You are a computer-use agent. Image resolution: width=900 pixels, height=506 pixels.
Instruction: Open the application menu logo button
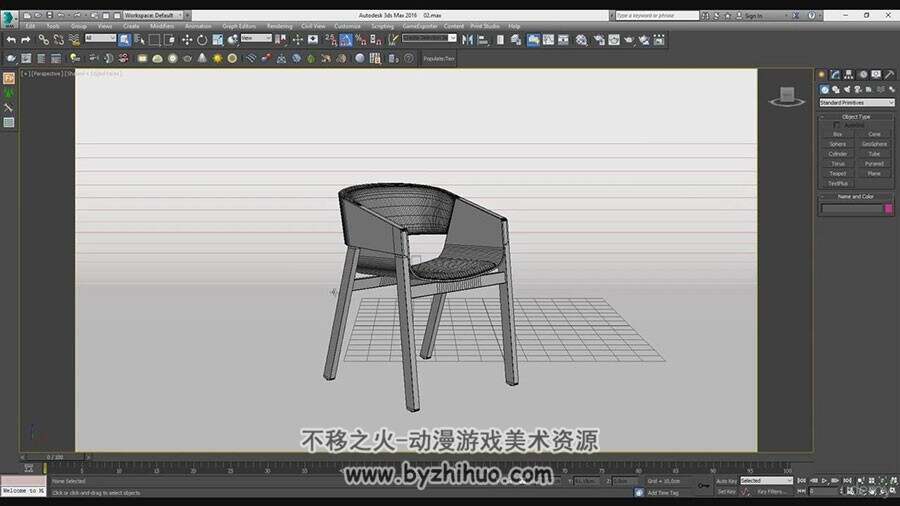[9, 19]
